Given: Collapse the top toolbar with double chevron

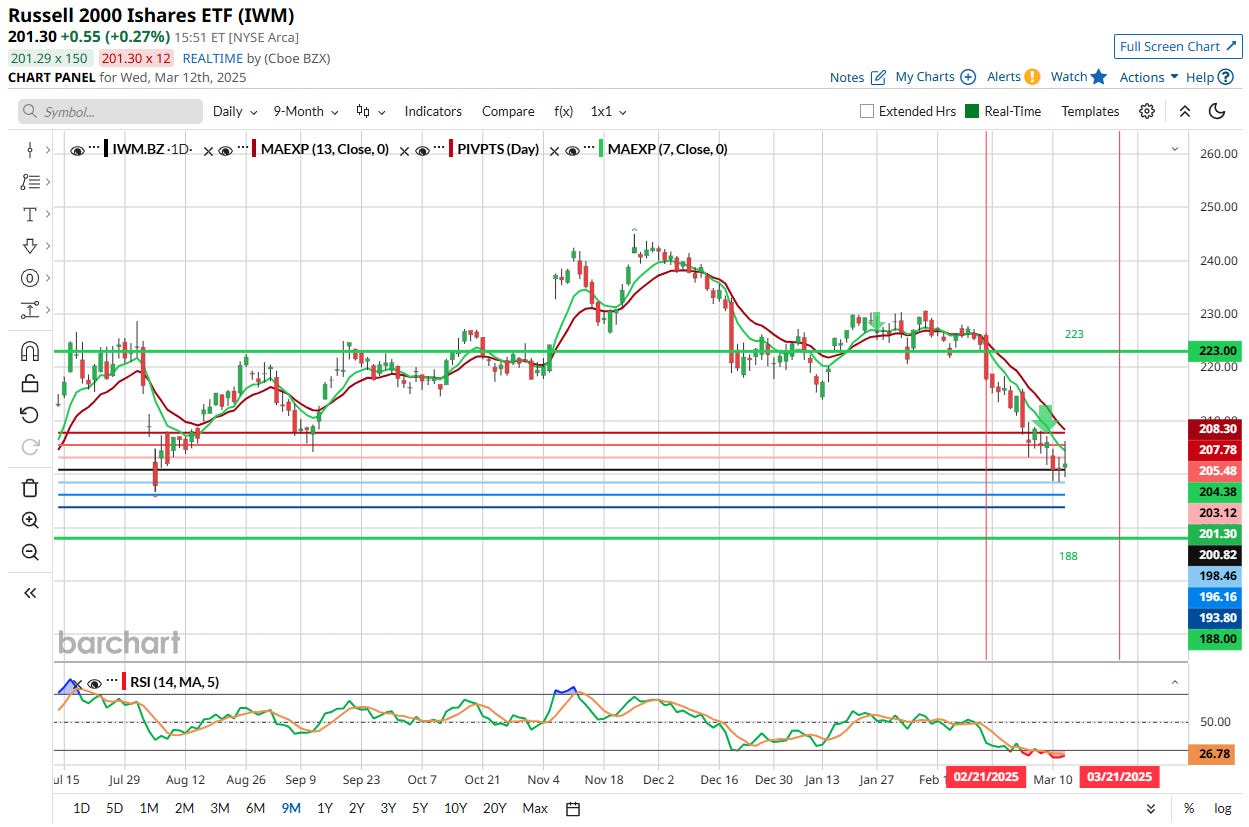Looking at the screenshot, I should click(1184, 111).
